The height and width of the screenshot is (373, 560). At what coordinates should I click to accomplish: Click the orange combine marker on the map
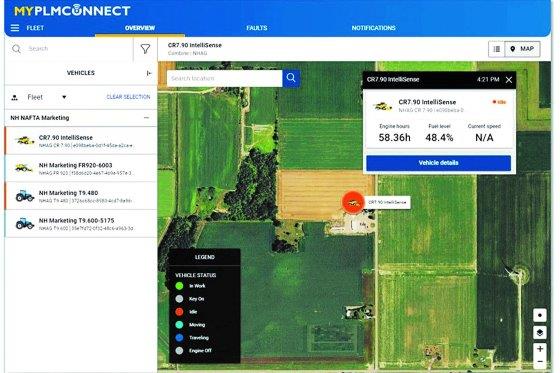click(x=353, y=203)
